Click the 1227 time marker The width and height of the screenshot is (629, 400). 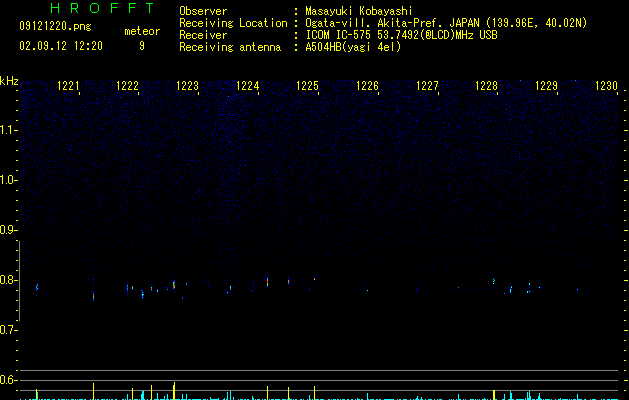point(427,86)
